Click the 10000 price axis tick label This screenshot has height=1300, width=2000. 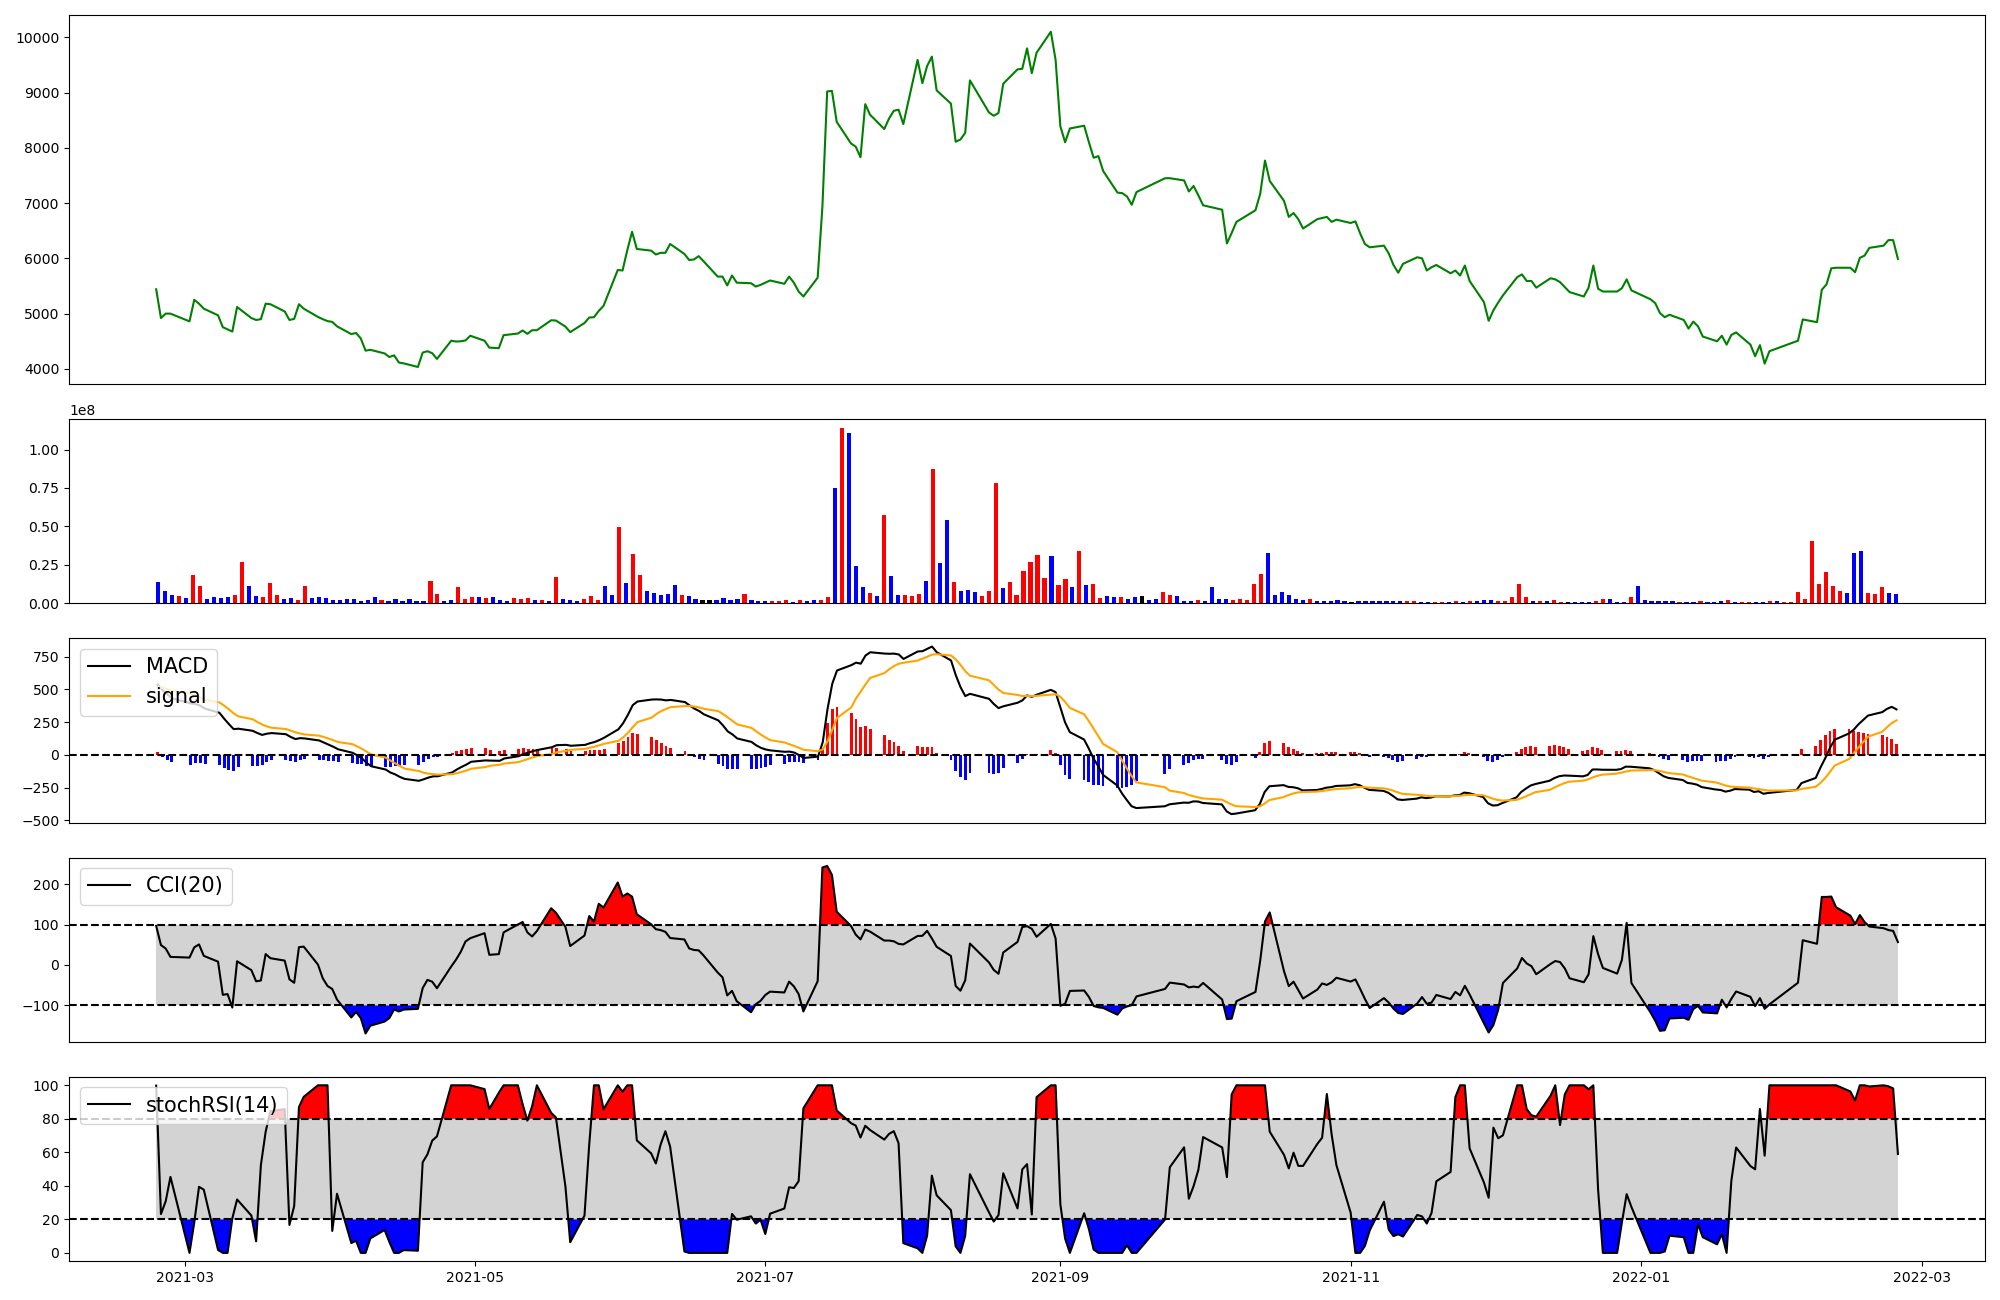[x=38, y=38]
